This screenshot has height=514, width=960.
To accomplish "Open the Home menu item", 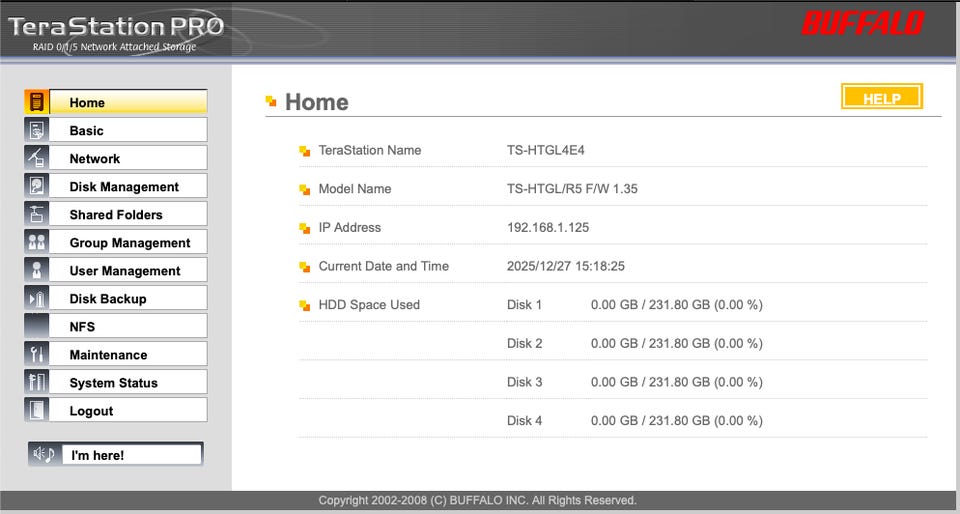I will click(128, 102).
